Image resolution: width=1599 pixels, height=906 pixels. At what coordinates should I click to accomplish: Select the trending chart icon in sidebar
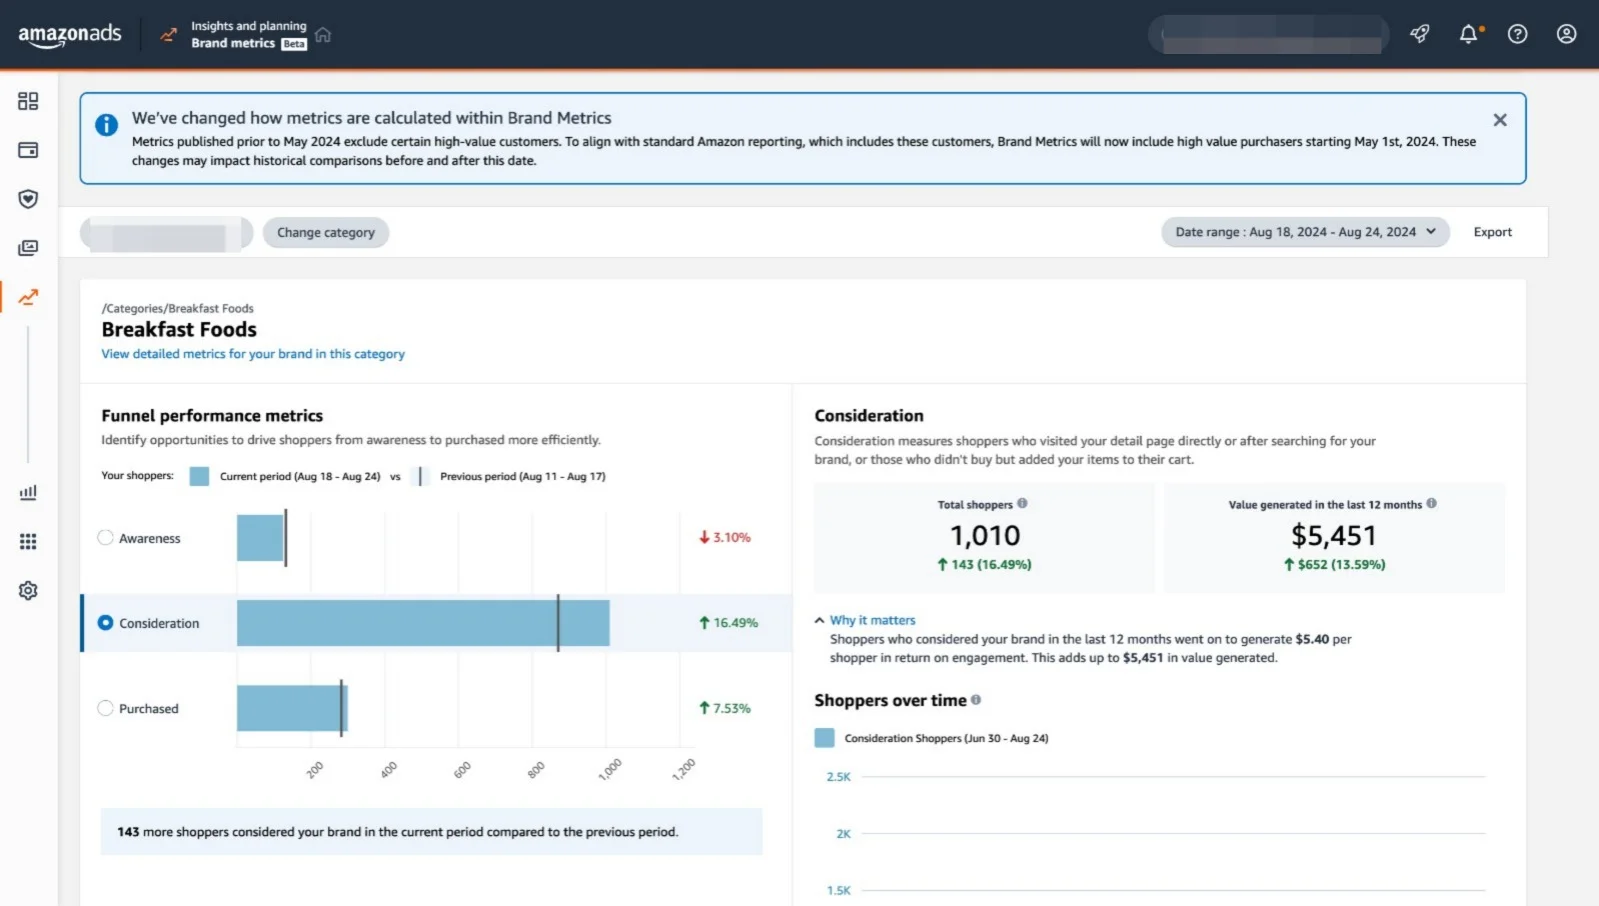point(28,297)
